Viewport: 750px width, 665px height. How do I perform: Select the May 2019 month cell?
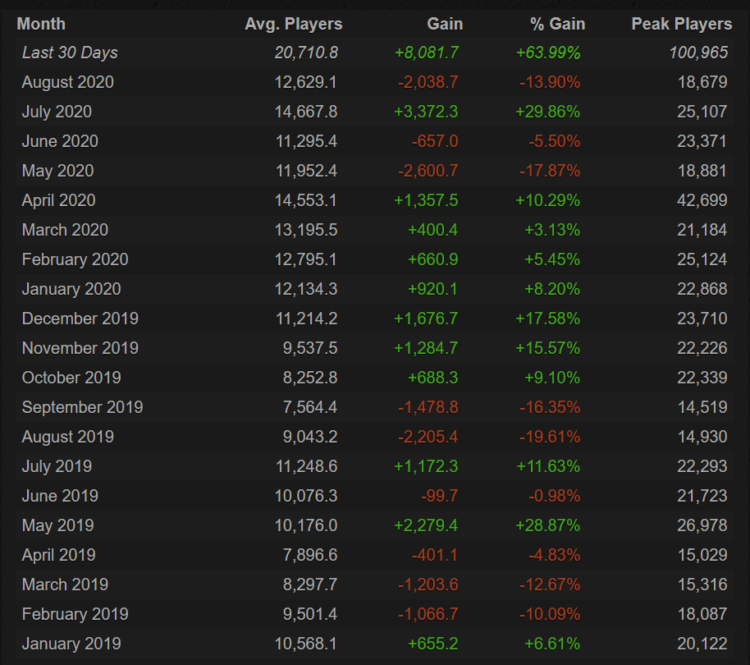[x=58, y=526]
